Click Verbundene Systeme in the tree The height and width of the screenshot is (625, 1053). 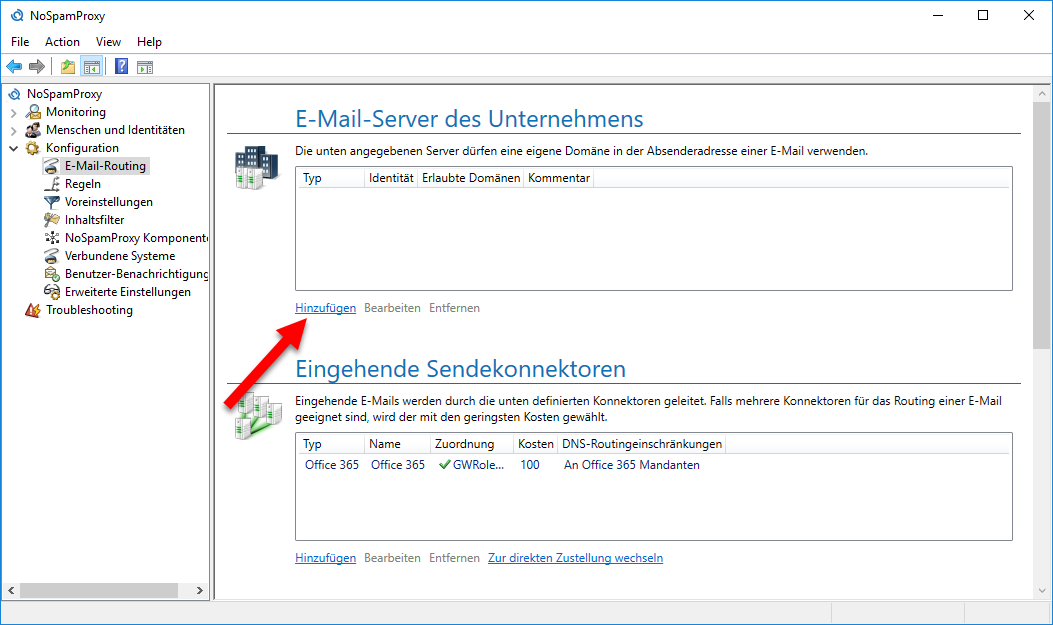point(122,255)
